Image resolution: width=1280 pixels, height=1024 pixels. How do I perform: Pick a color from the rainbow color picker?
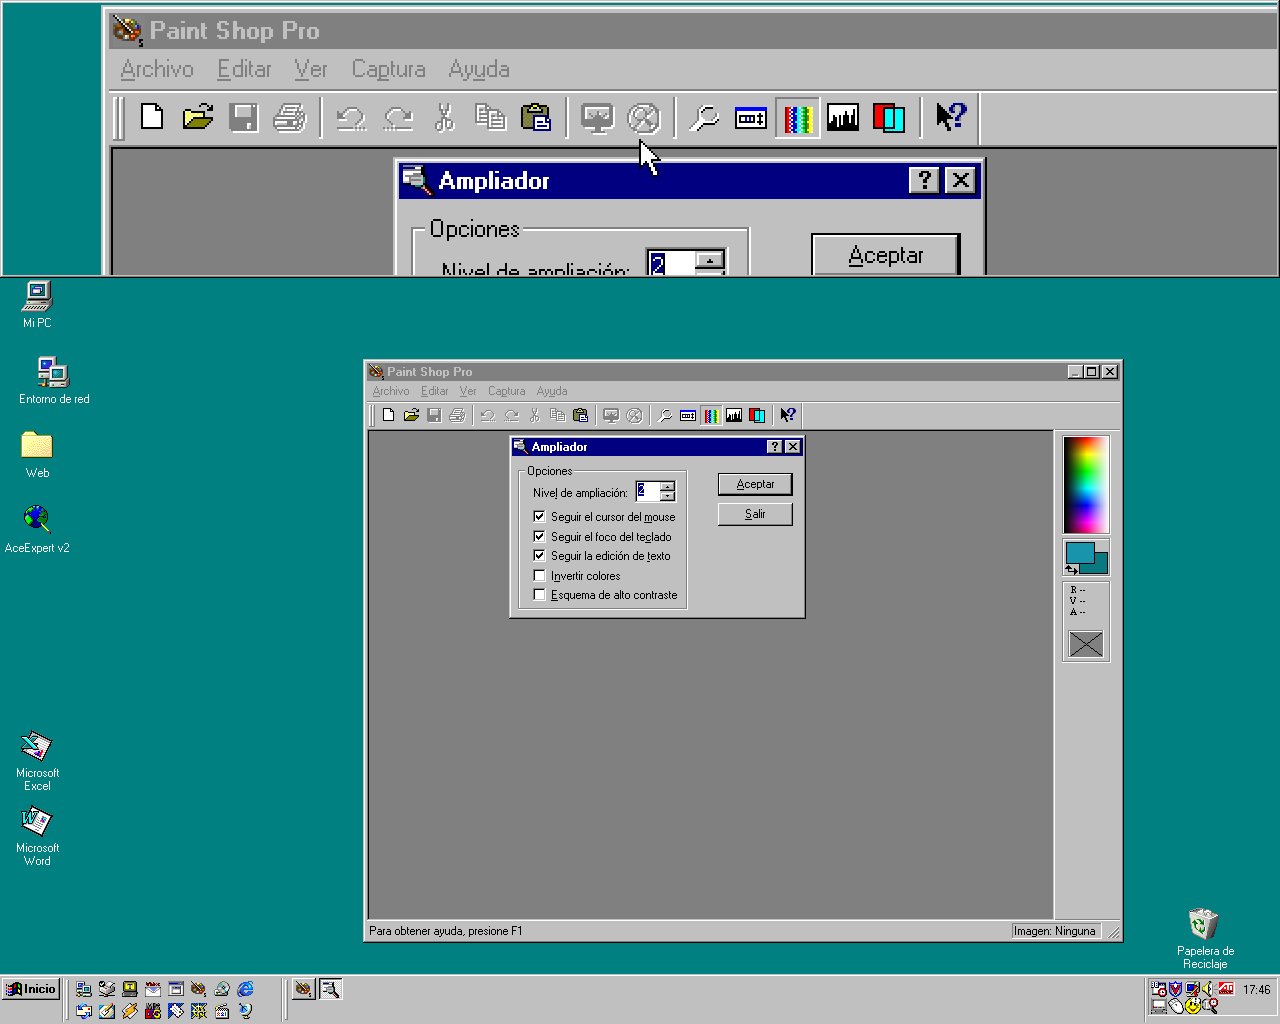point(1086,485)
